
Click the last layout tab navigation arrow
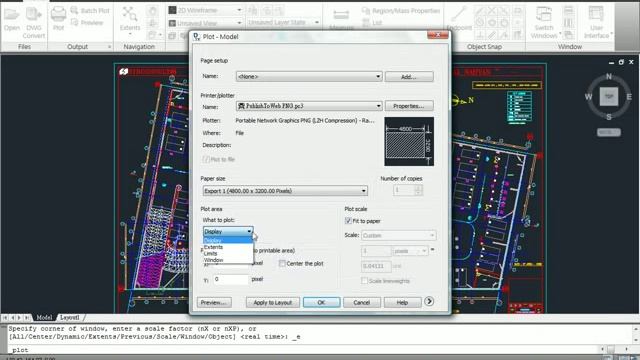click(27, 318)
